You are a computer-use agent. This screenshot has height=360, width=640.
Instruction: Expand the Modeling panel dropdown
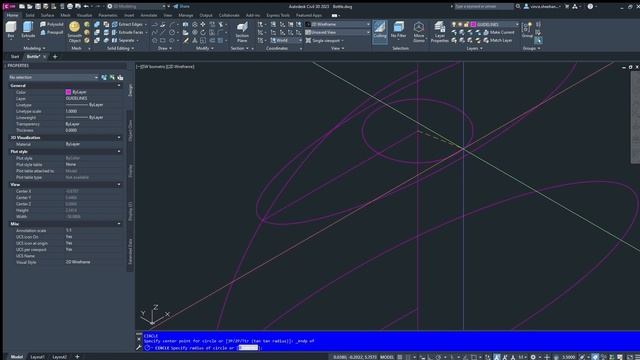coord(34,48)
